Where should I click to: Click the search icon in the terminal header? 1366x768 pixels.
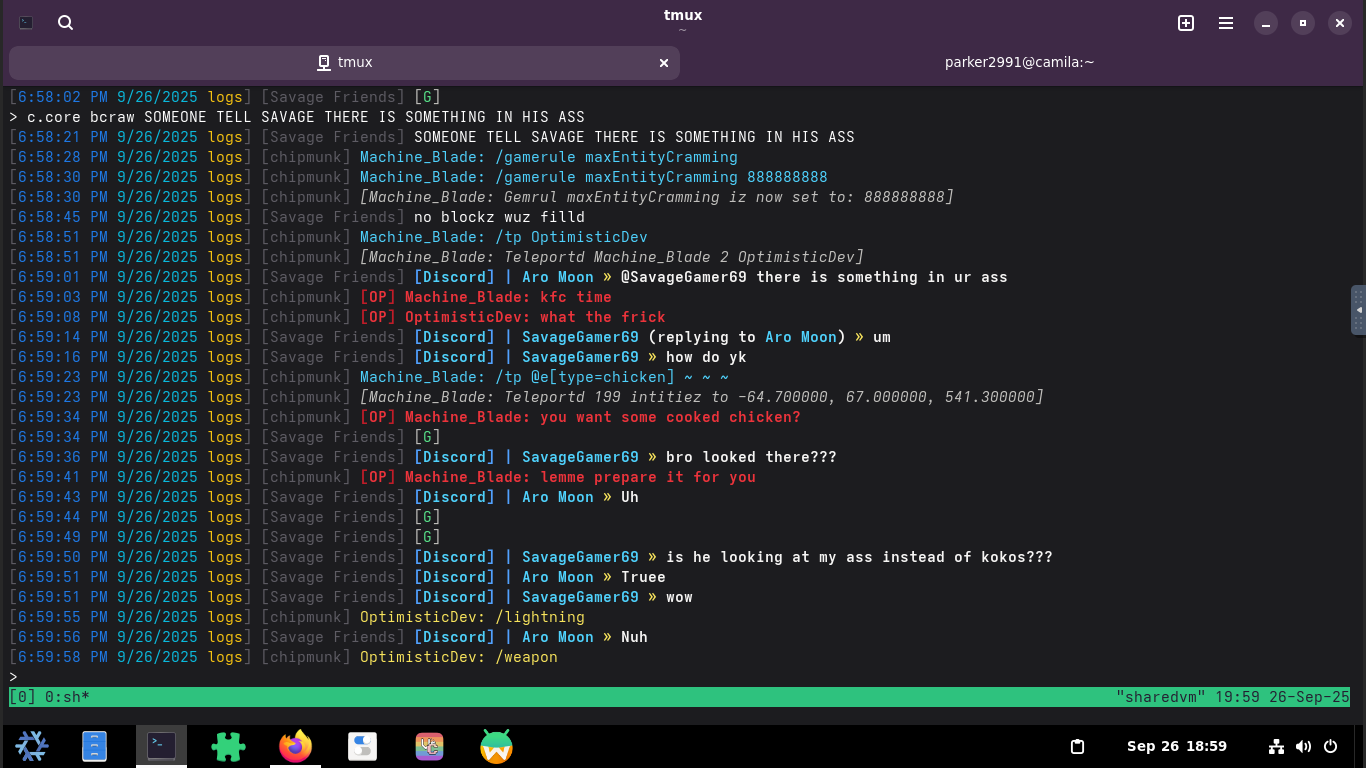point(66,23)
